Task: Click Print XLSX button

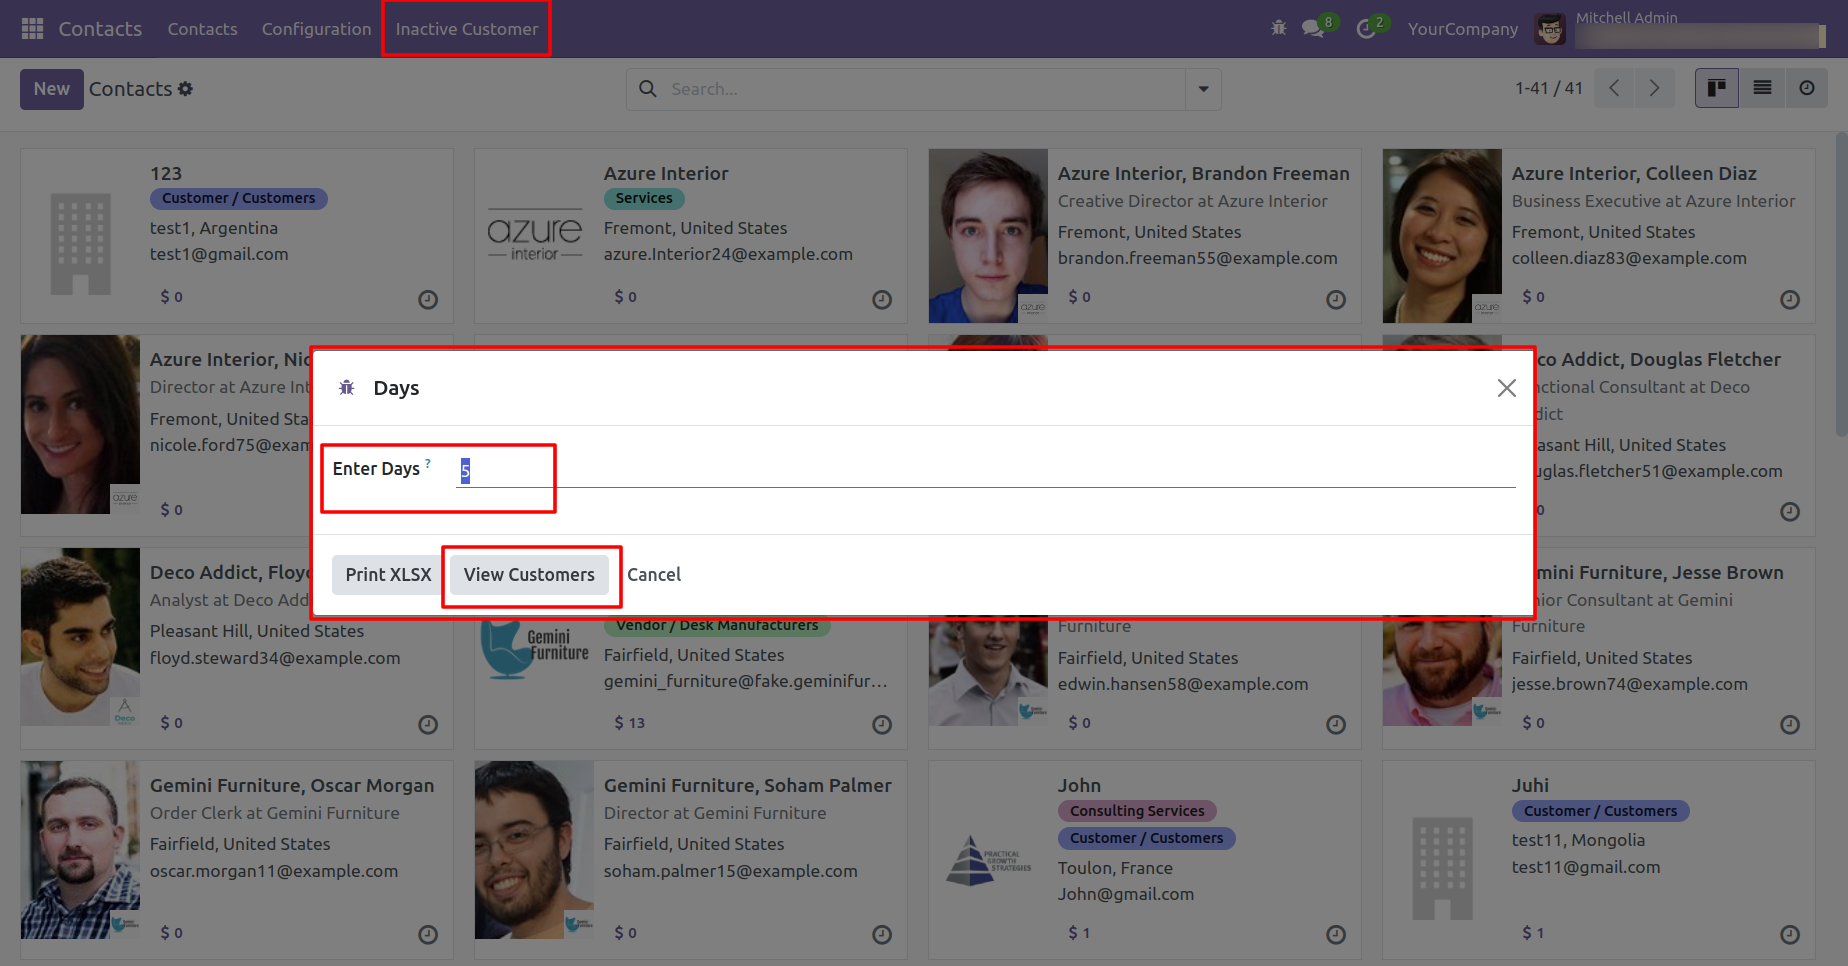Action: pyautogui.click(x=388, y=575)
